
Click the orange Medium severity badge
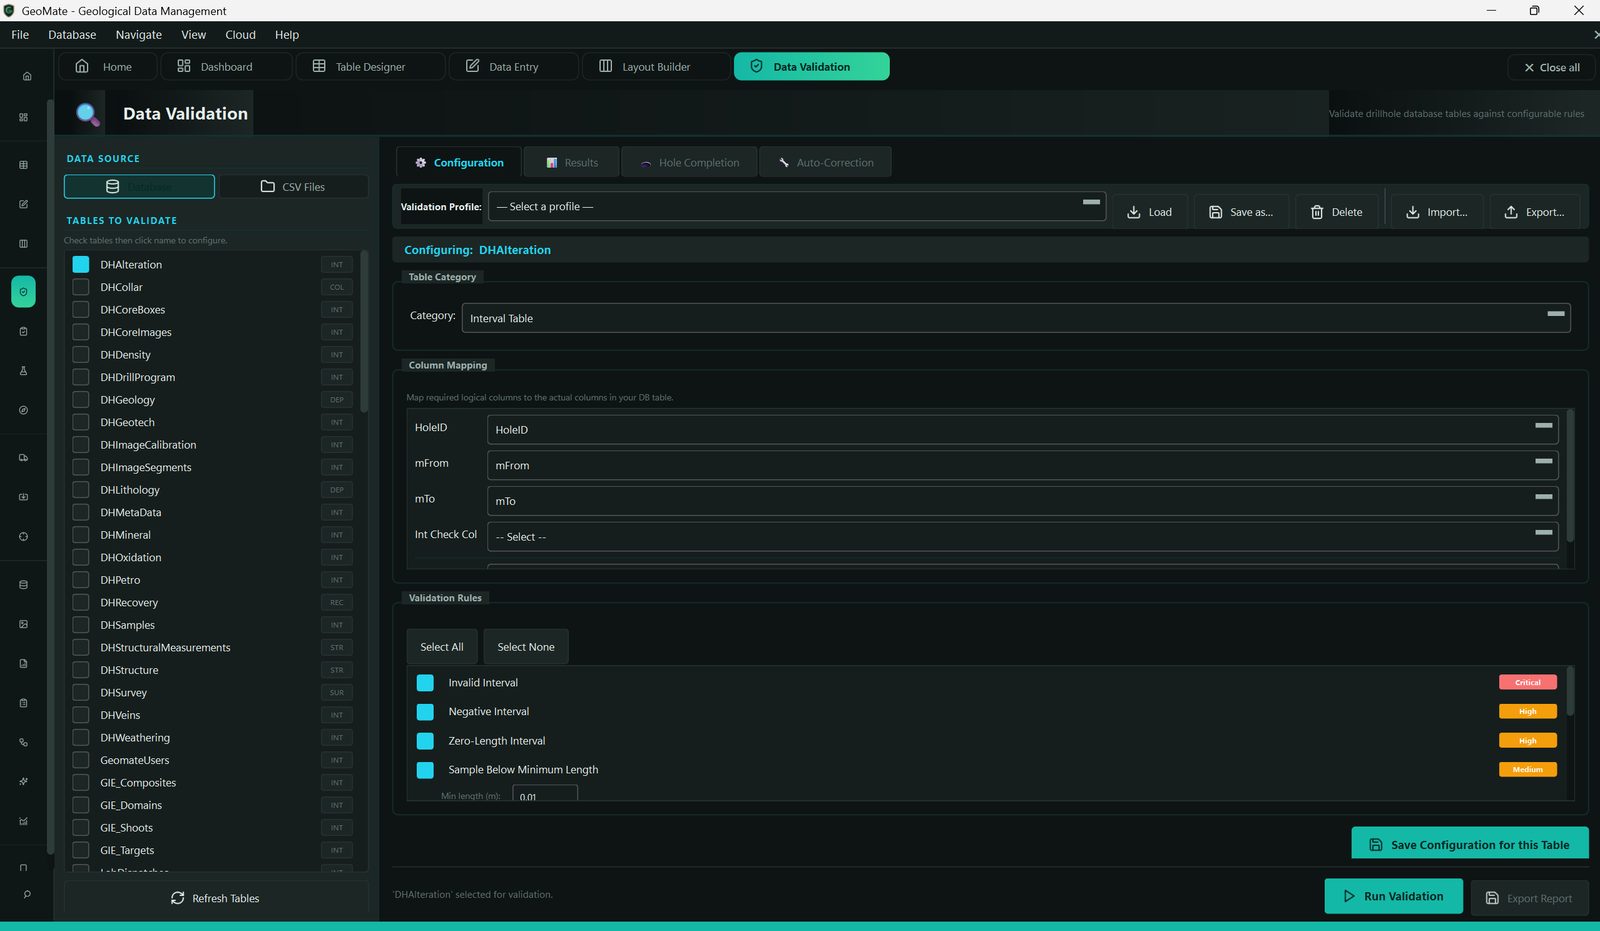coord(1527,770)
